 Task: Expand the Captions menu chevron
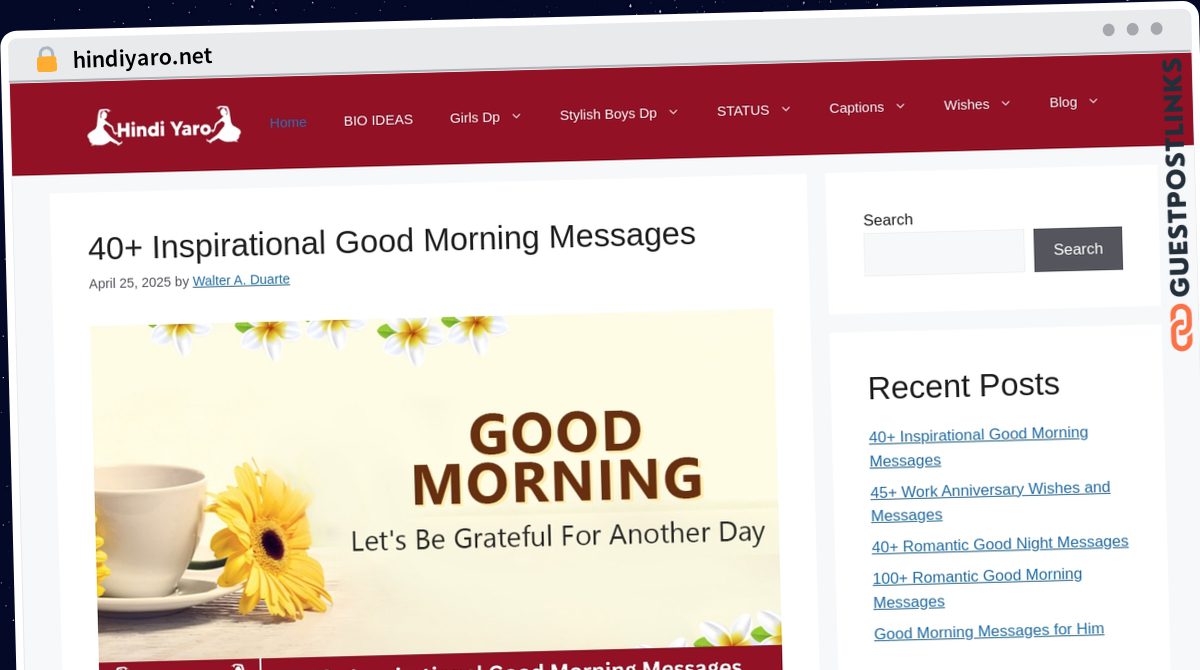[900, 105]
